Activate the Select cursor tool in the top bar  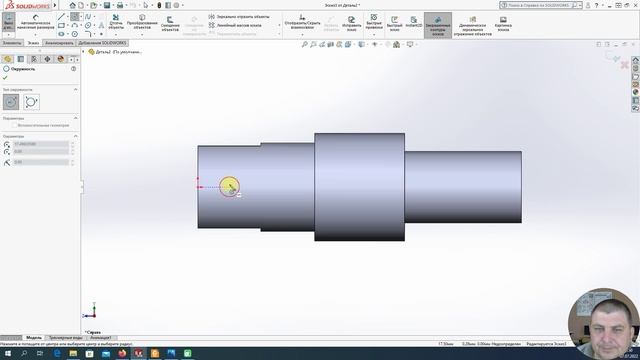pyautogui.click(x=146, y=5)
